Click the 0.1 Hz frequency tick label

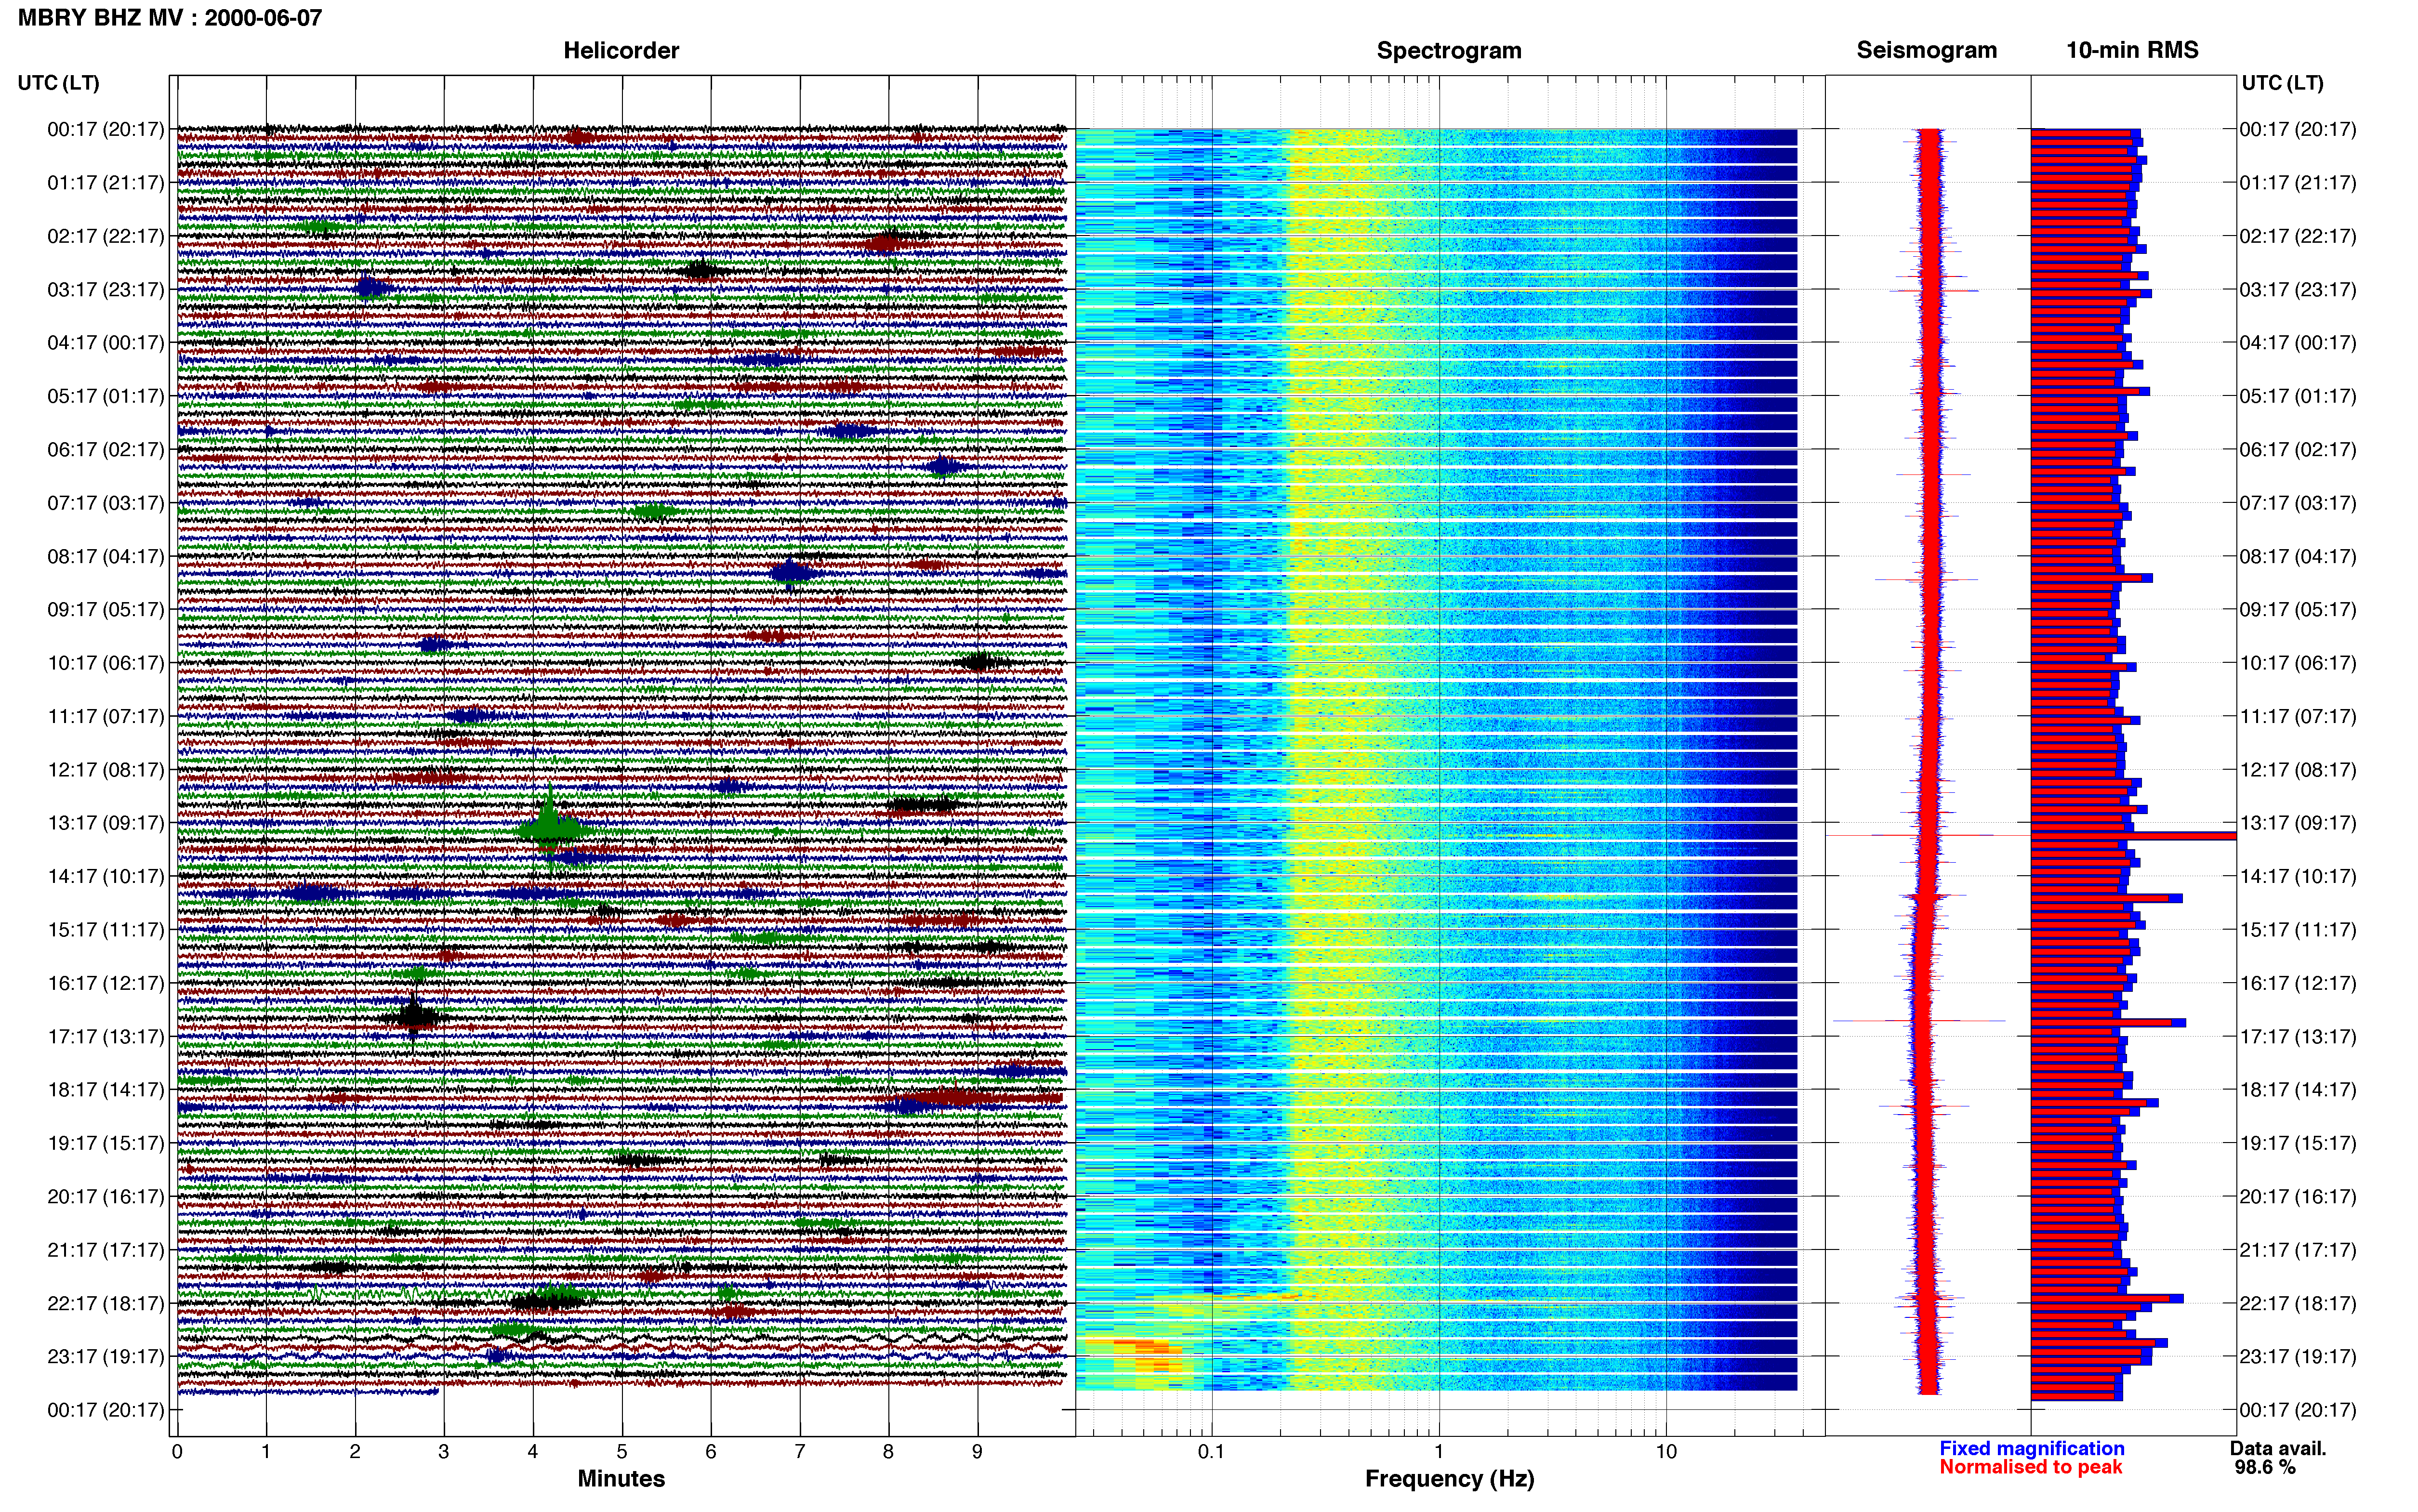[x=1211, y=1451]
